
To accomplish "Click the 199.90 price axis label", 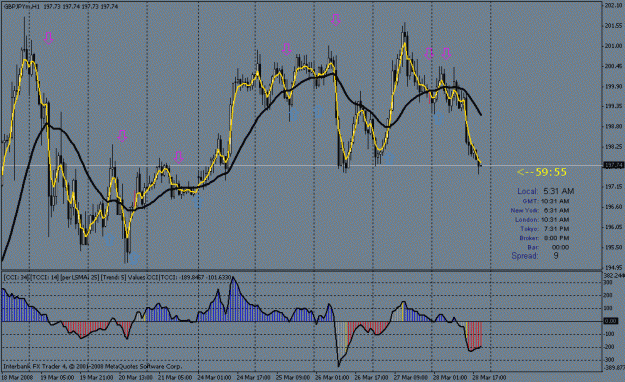I will [613, 86].
